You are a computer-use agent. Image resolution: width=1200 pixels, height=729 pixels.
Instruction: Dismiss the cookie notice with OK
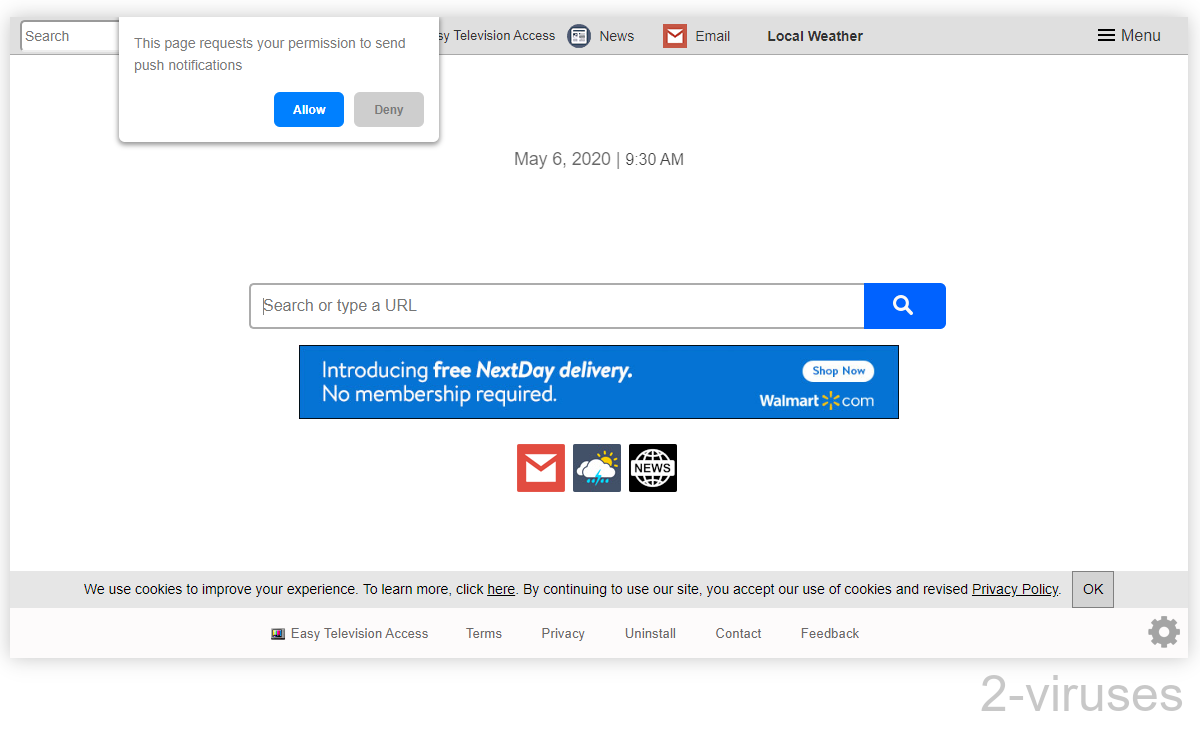point(1092,589)
